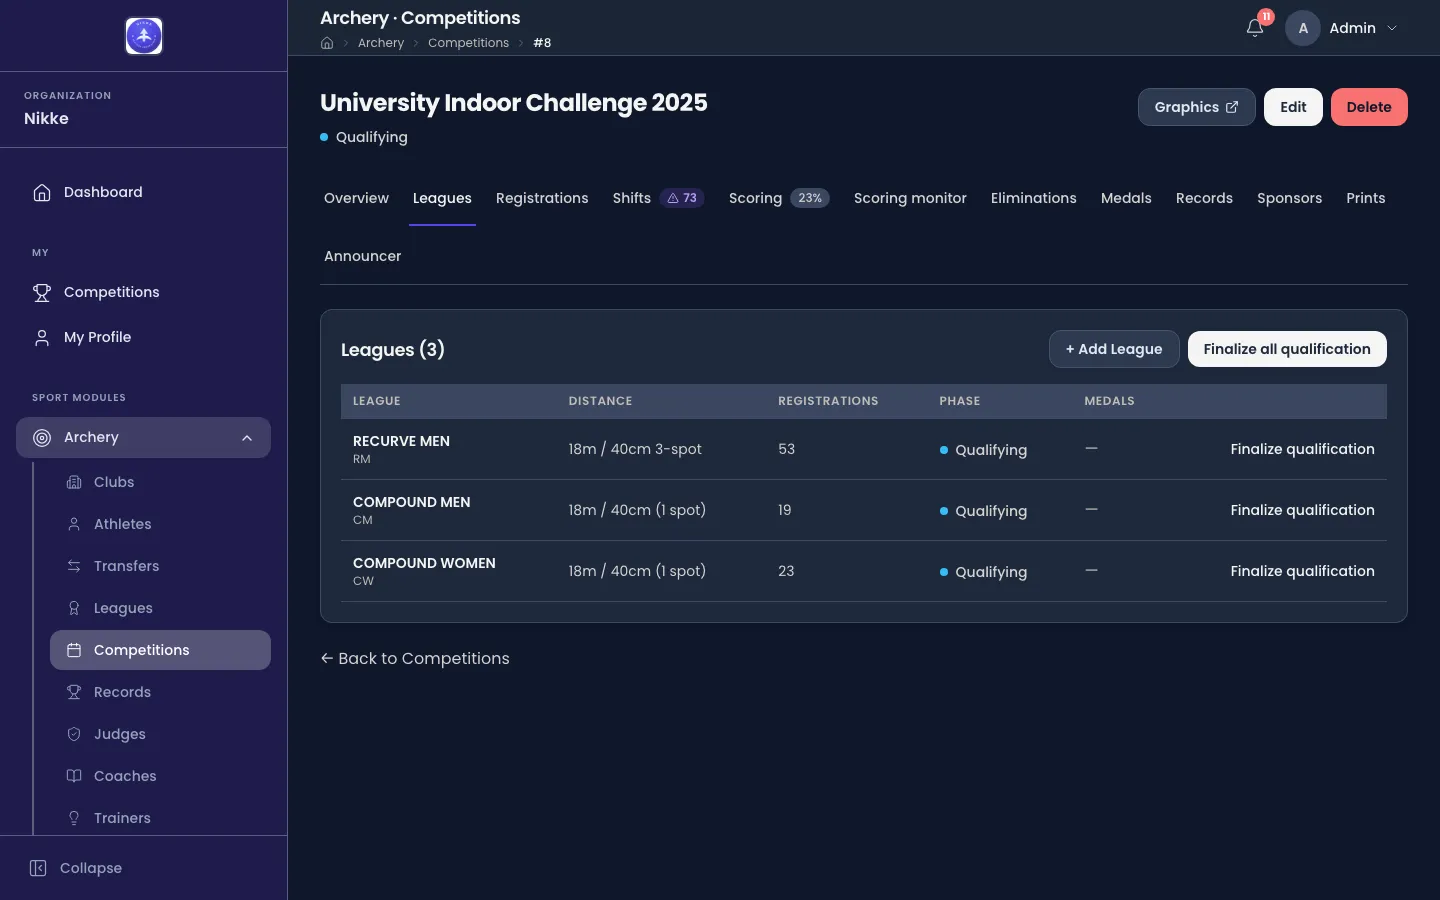Screen dimensions: 1440x900
Task: Click the Edit button
Action: [1293, 107]
